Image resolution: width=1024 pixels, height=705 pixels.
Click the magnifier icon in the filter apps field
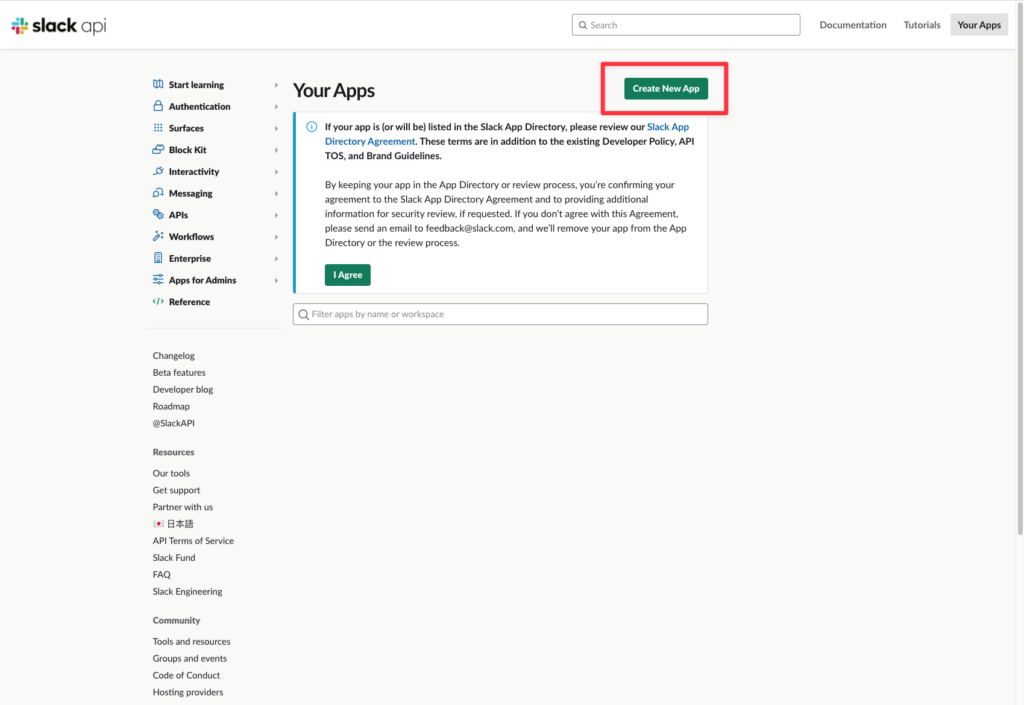point(304,315)
